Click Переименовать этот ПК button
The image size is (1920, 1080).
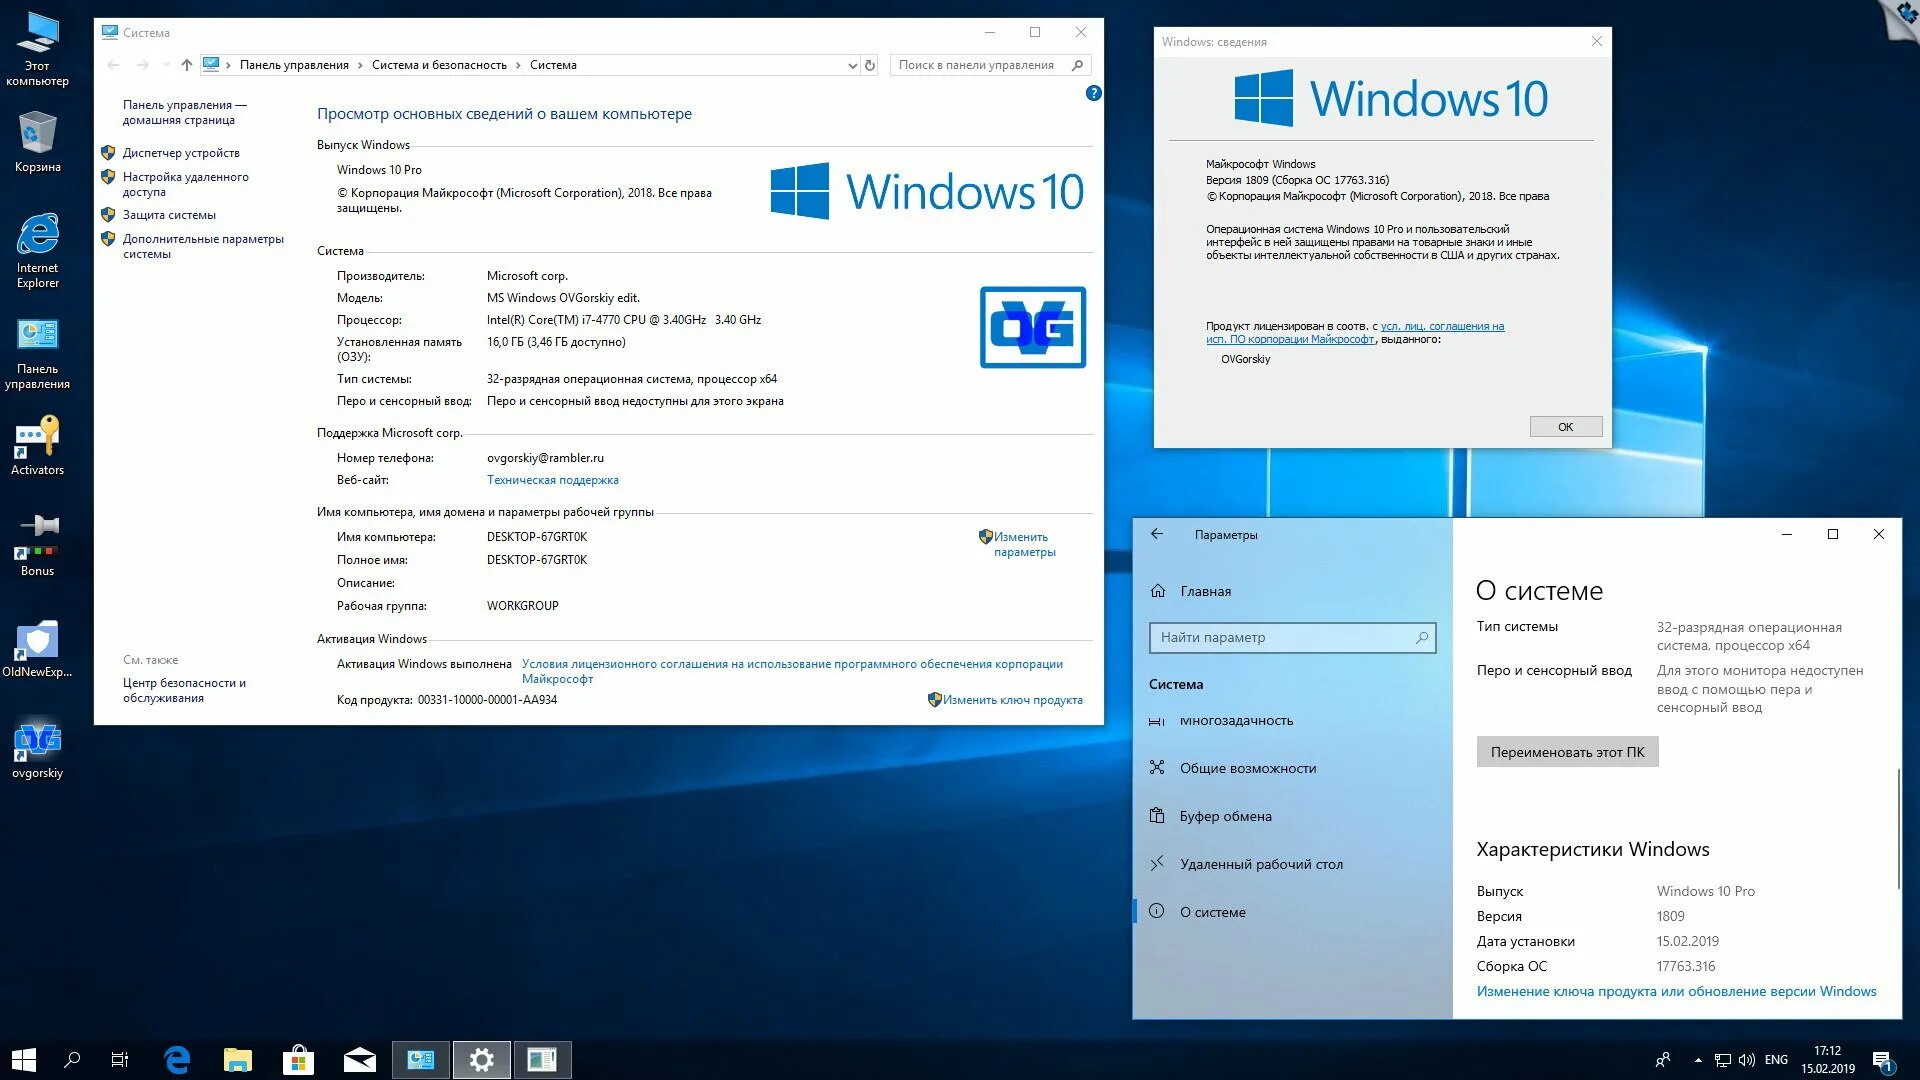pos(1567,752)
